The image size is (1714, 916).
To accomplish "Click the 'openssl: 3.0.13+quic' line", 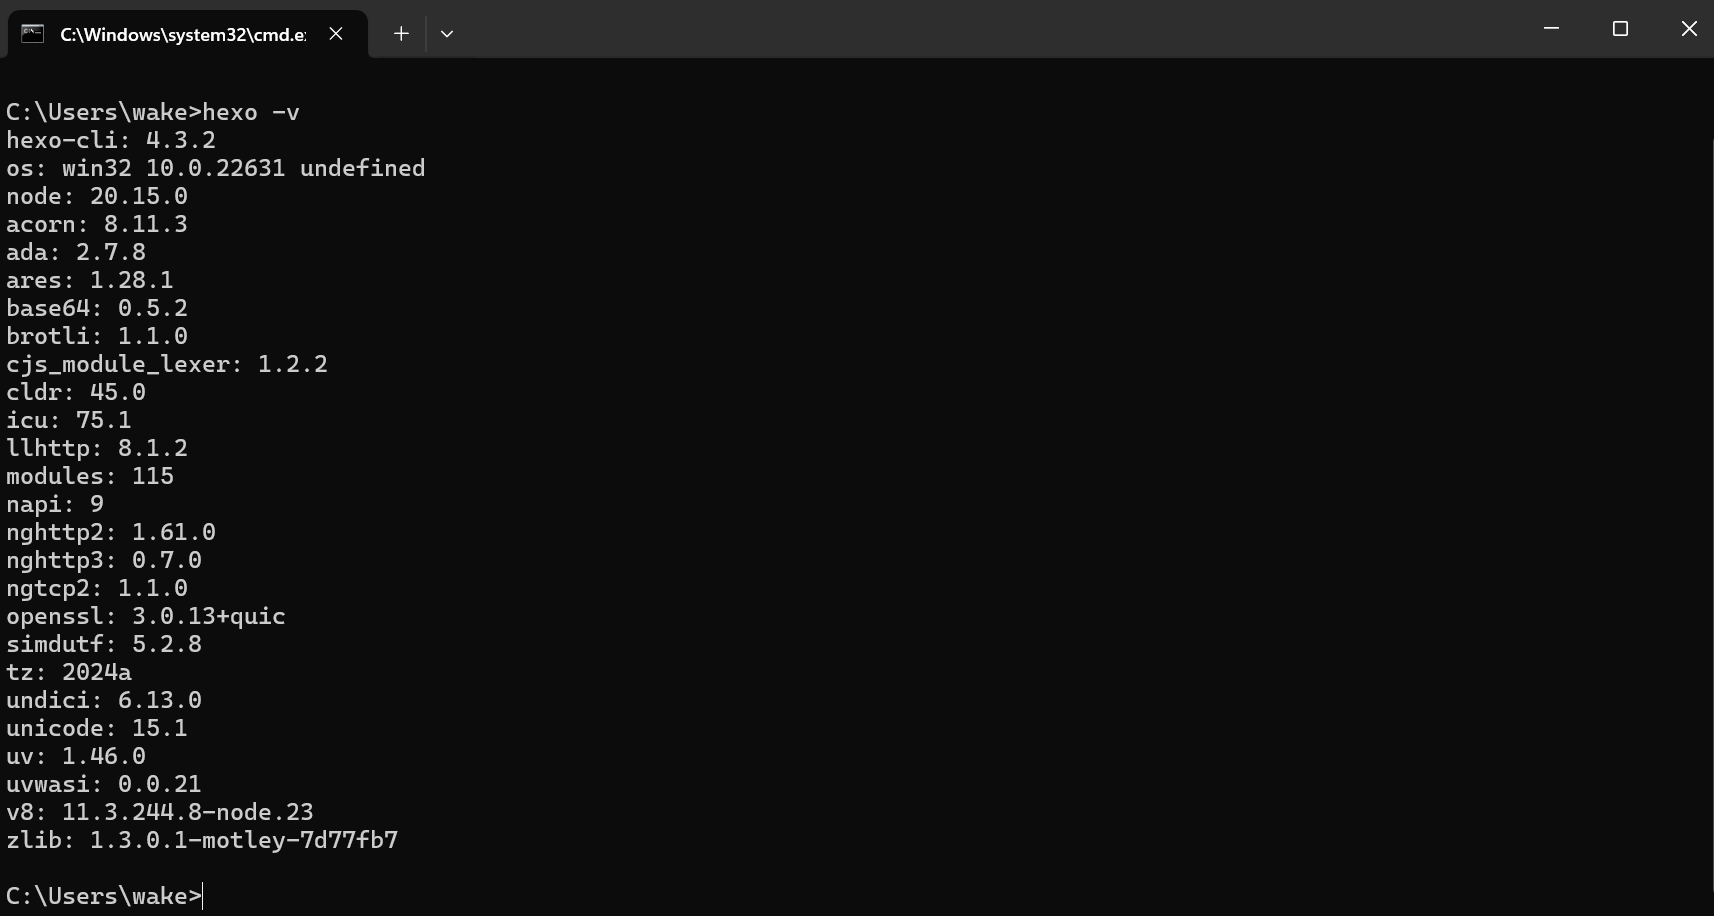I will coord(146,616).
